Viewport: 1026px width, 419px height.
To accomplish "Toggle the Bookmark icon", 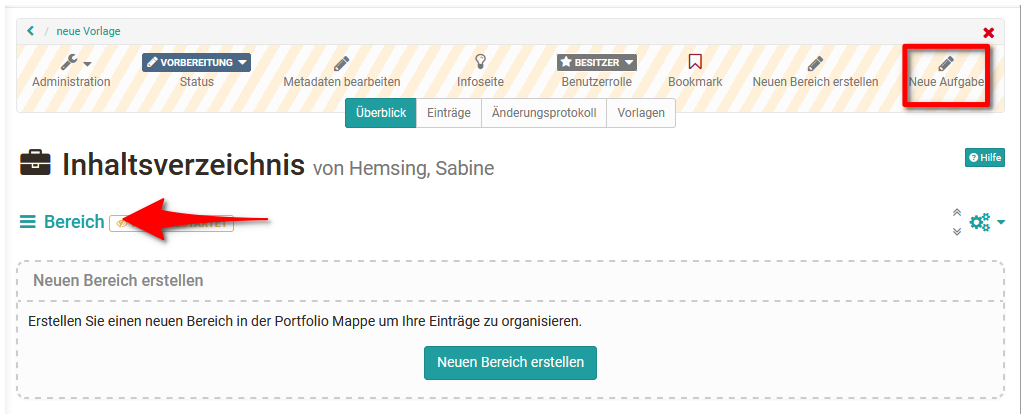I will (x=695, y=62).
